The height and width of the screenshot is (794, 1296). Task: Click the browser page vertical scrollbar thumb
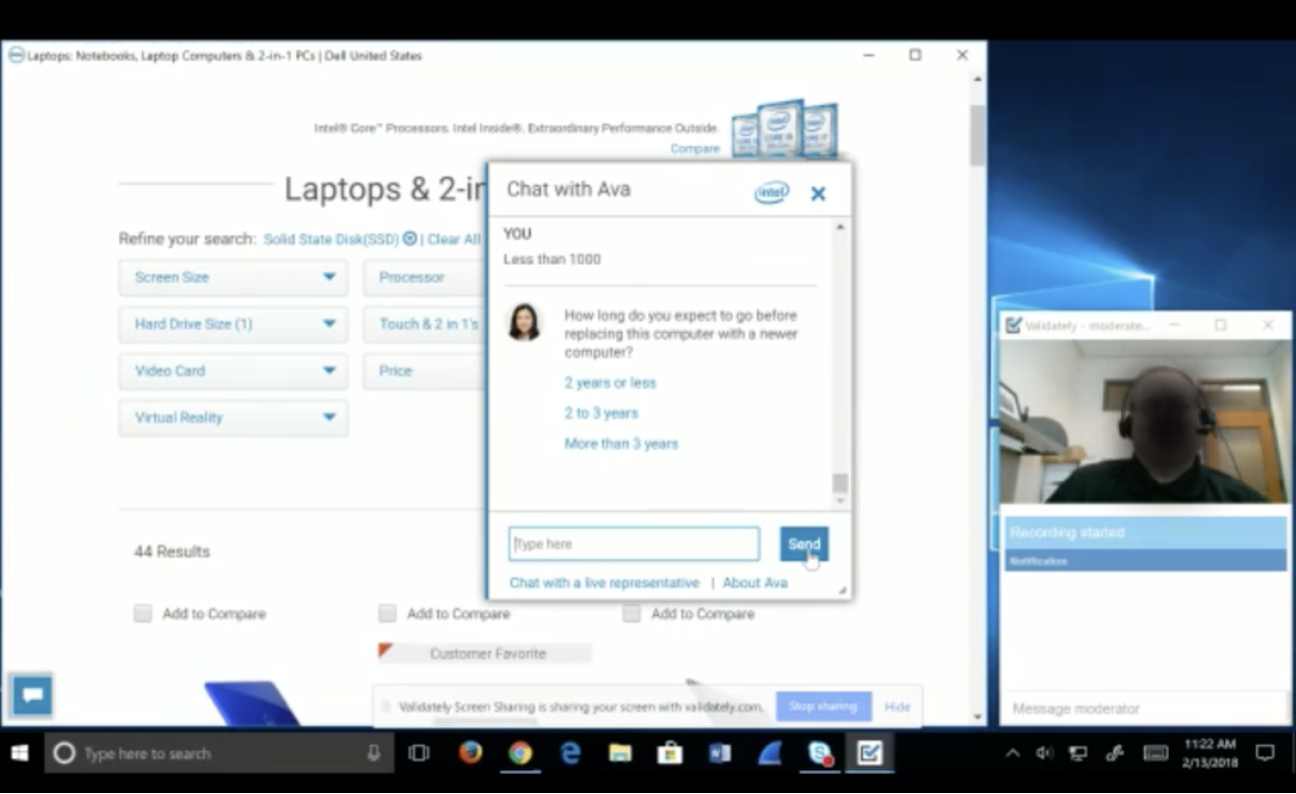[x=977, y=135]
